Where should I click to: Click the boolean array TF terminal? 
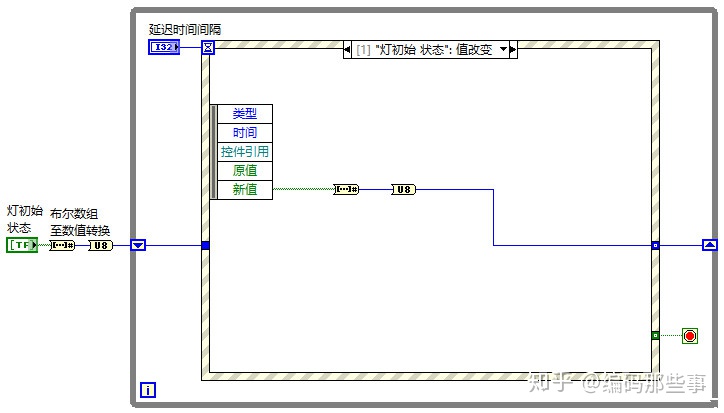tap(22, 245)
